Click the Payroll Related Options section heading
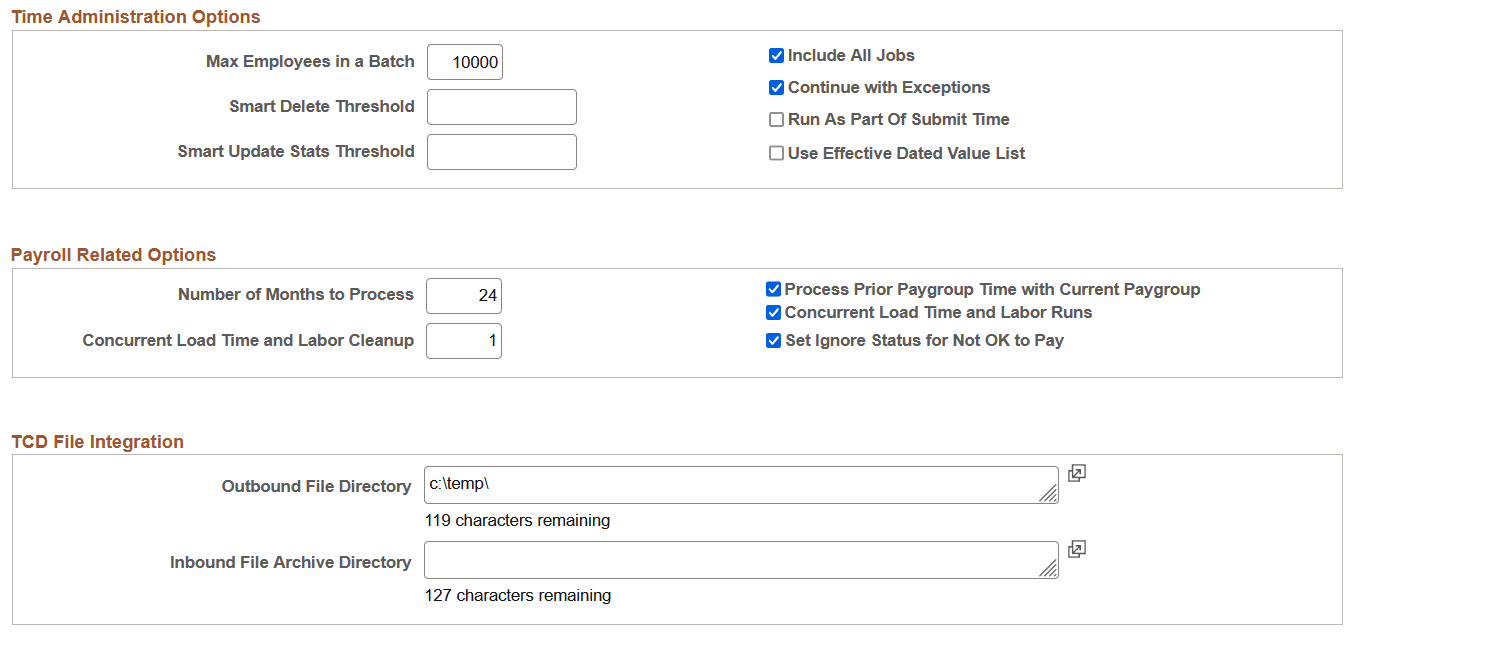Viewport: 1498px width, 667px height. (114, 255)
